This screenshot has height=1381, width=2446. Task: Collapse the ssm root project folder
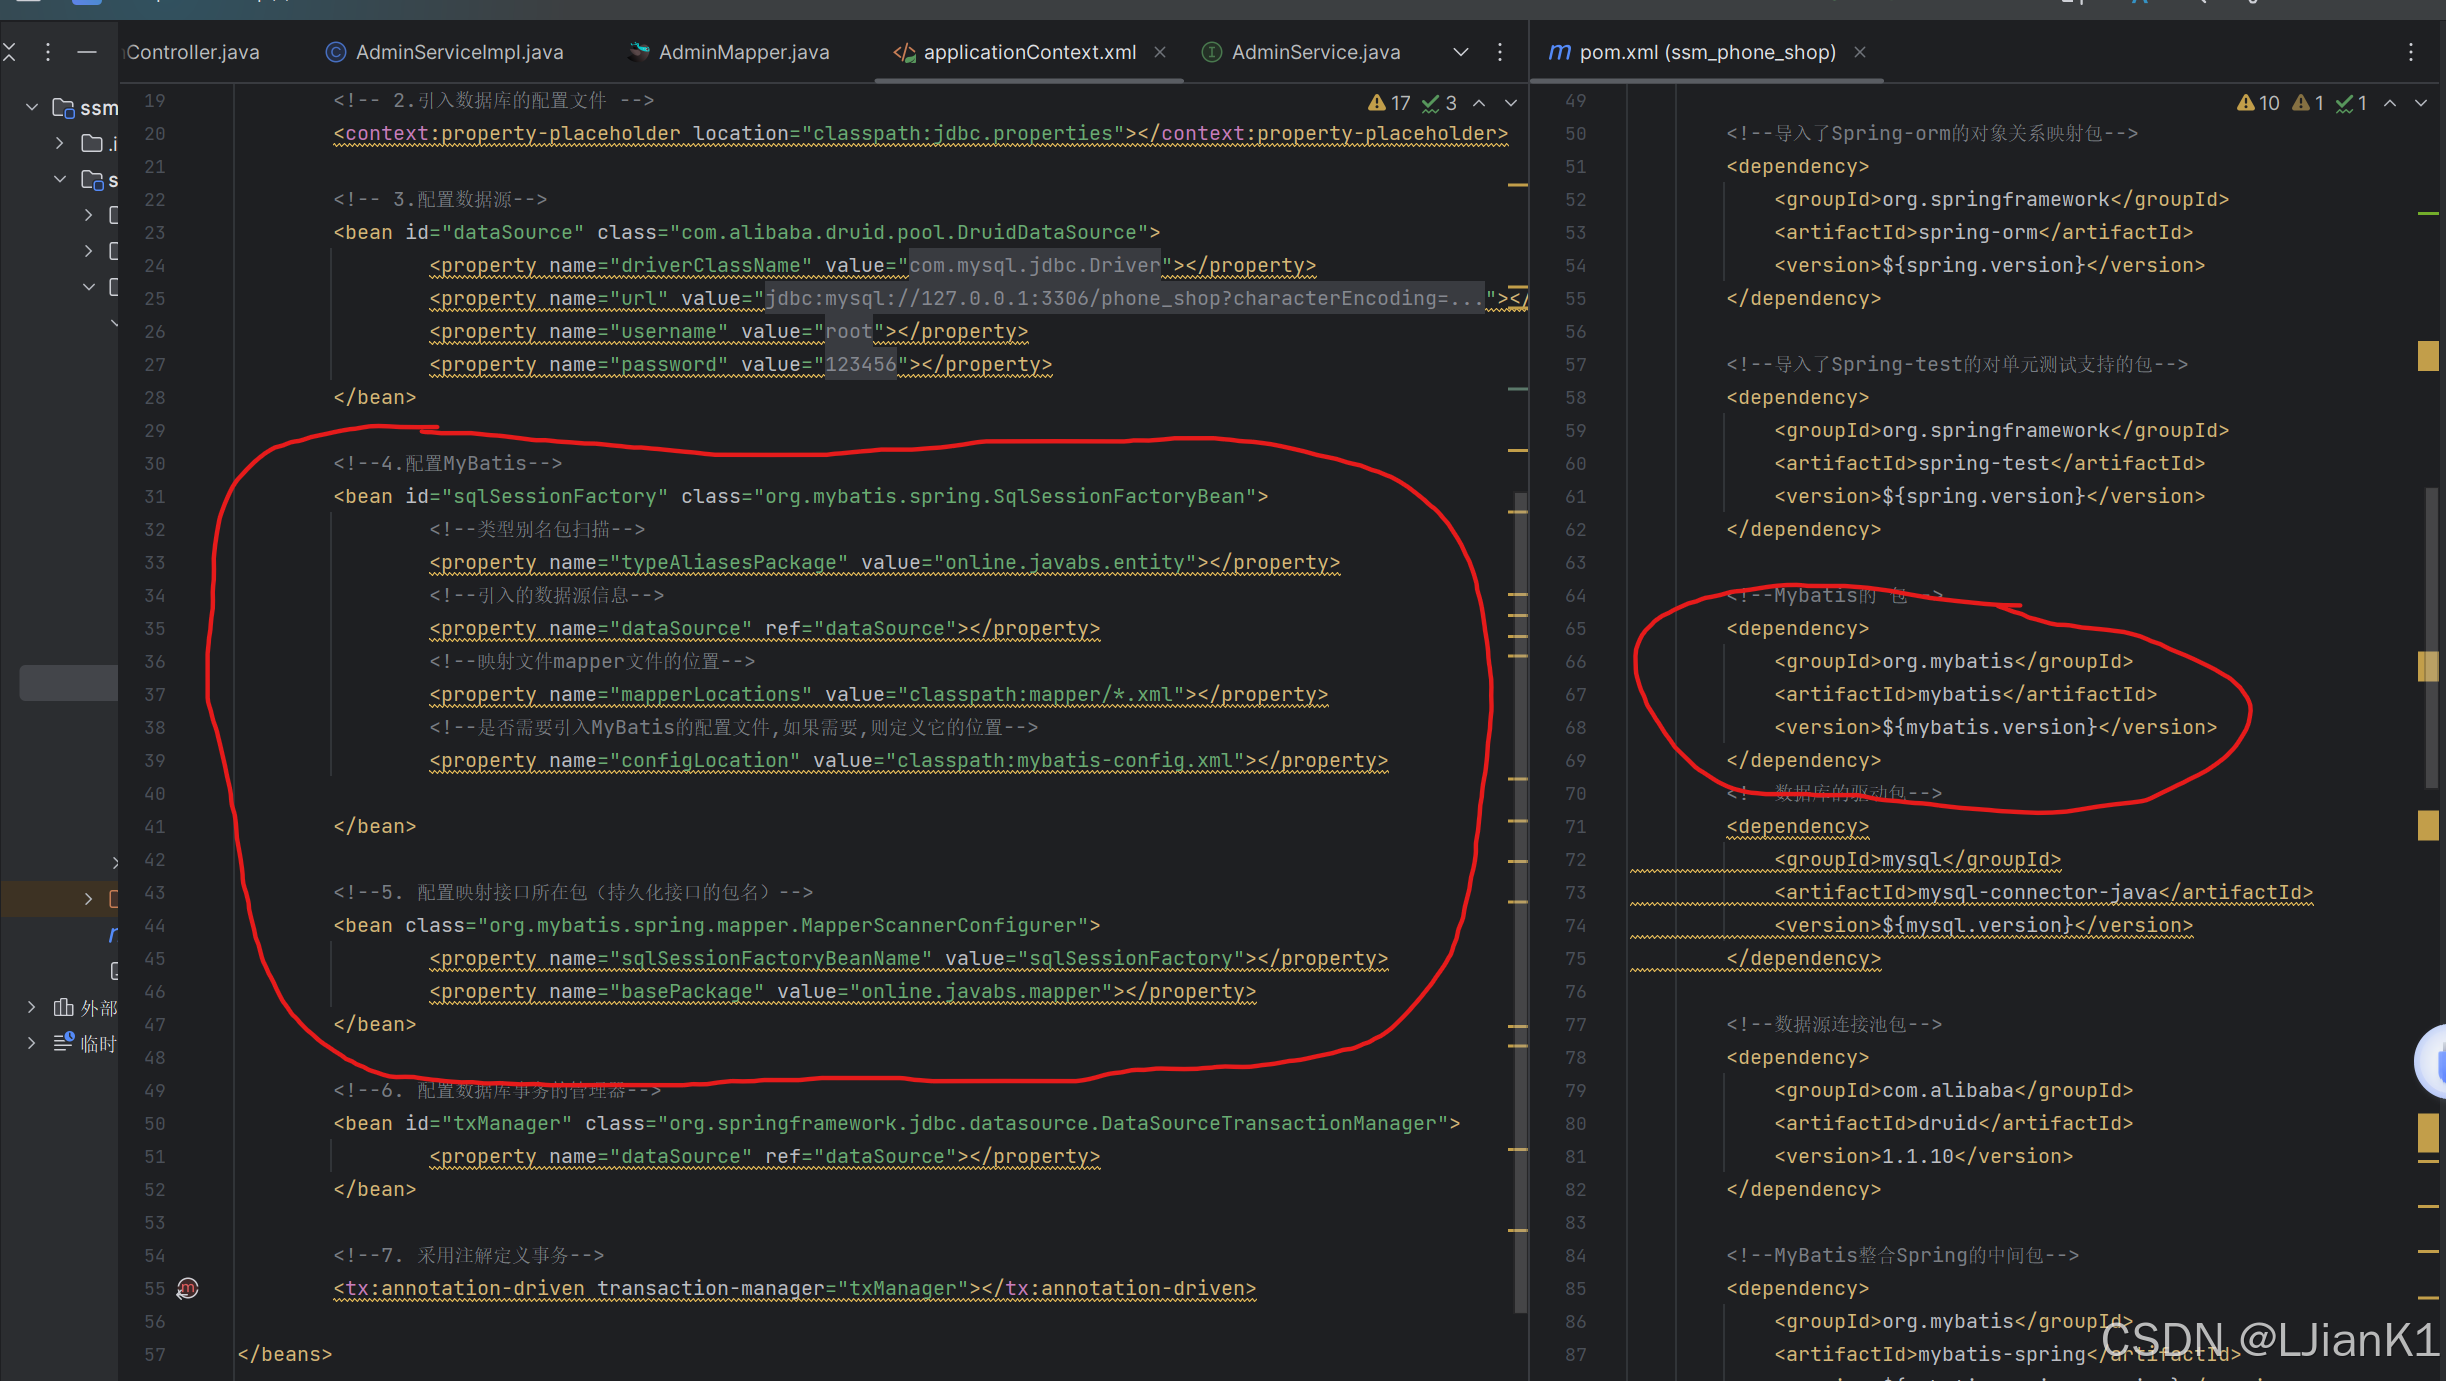tap(32, 107)
